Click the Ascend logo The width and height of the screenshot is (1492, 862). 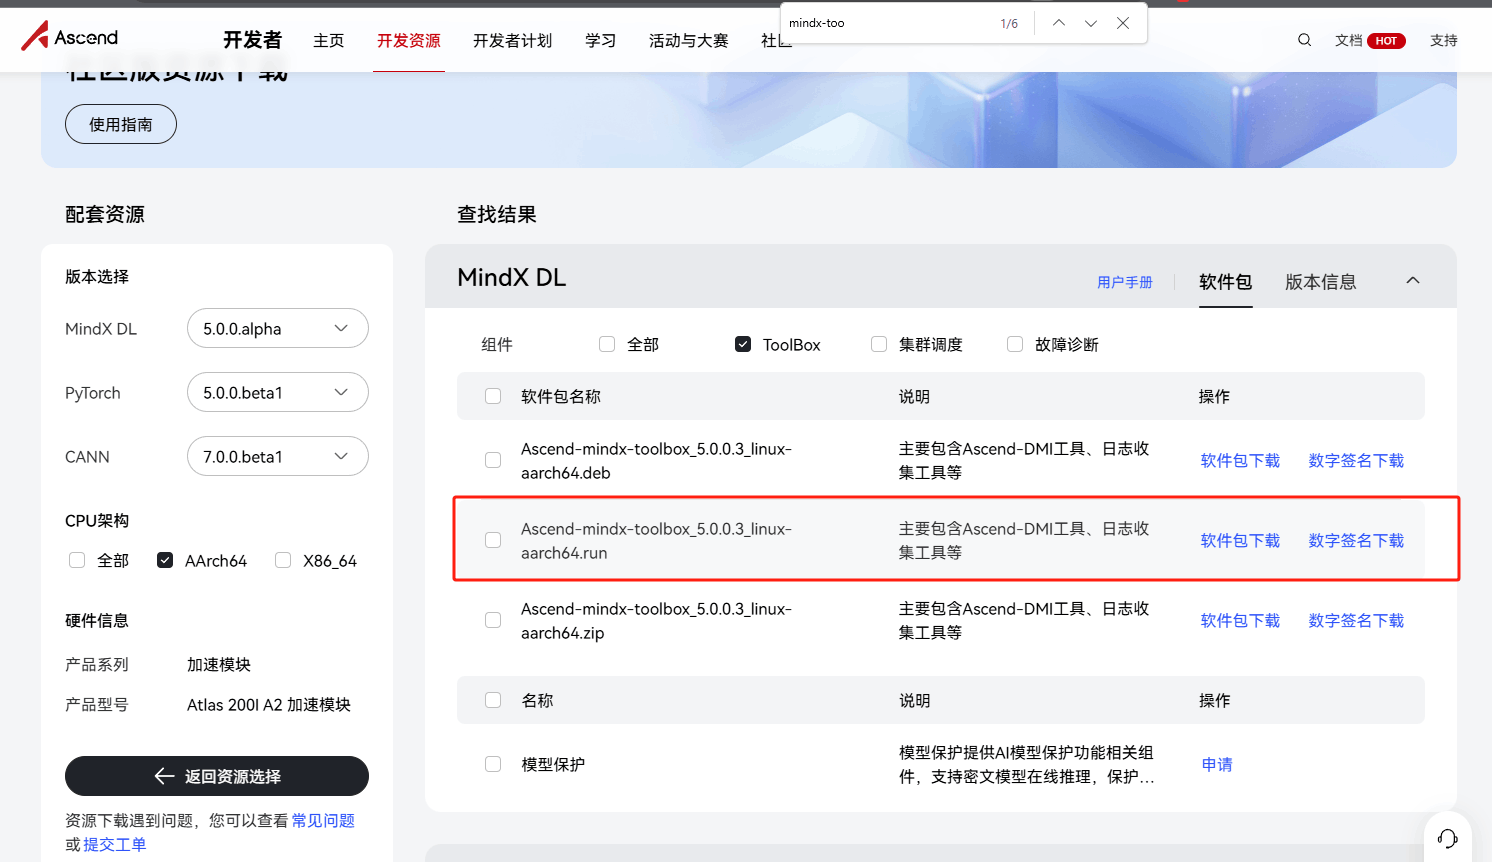pos(70,37)
